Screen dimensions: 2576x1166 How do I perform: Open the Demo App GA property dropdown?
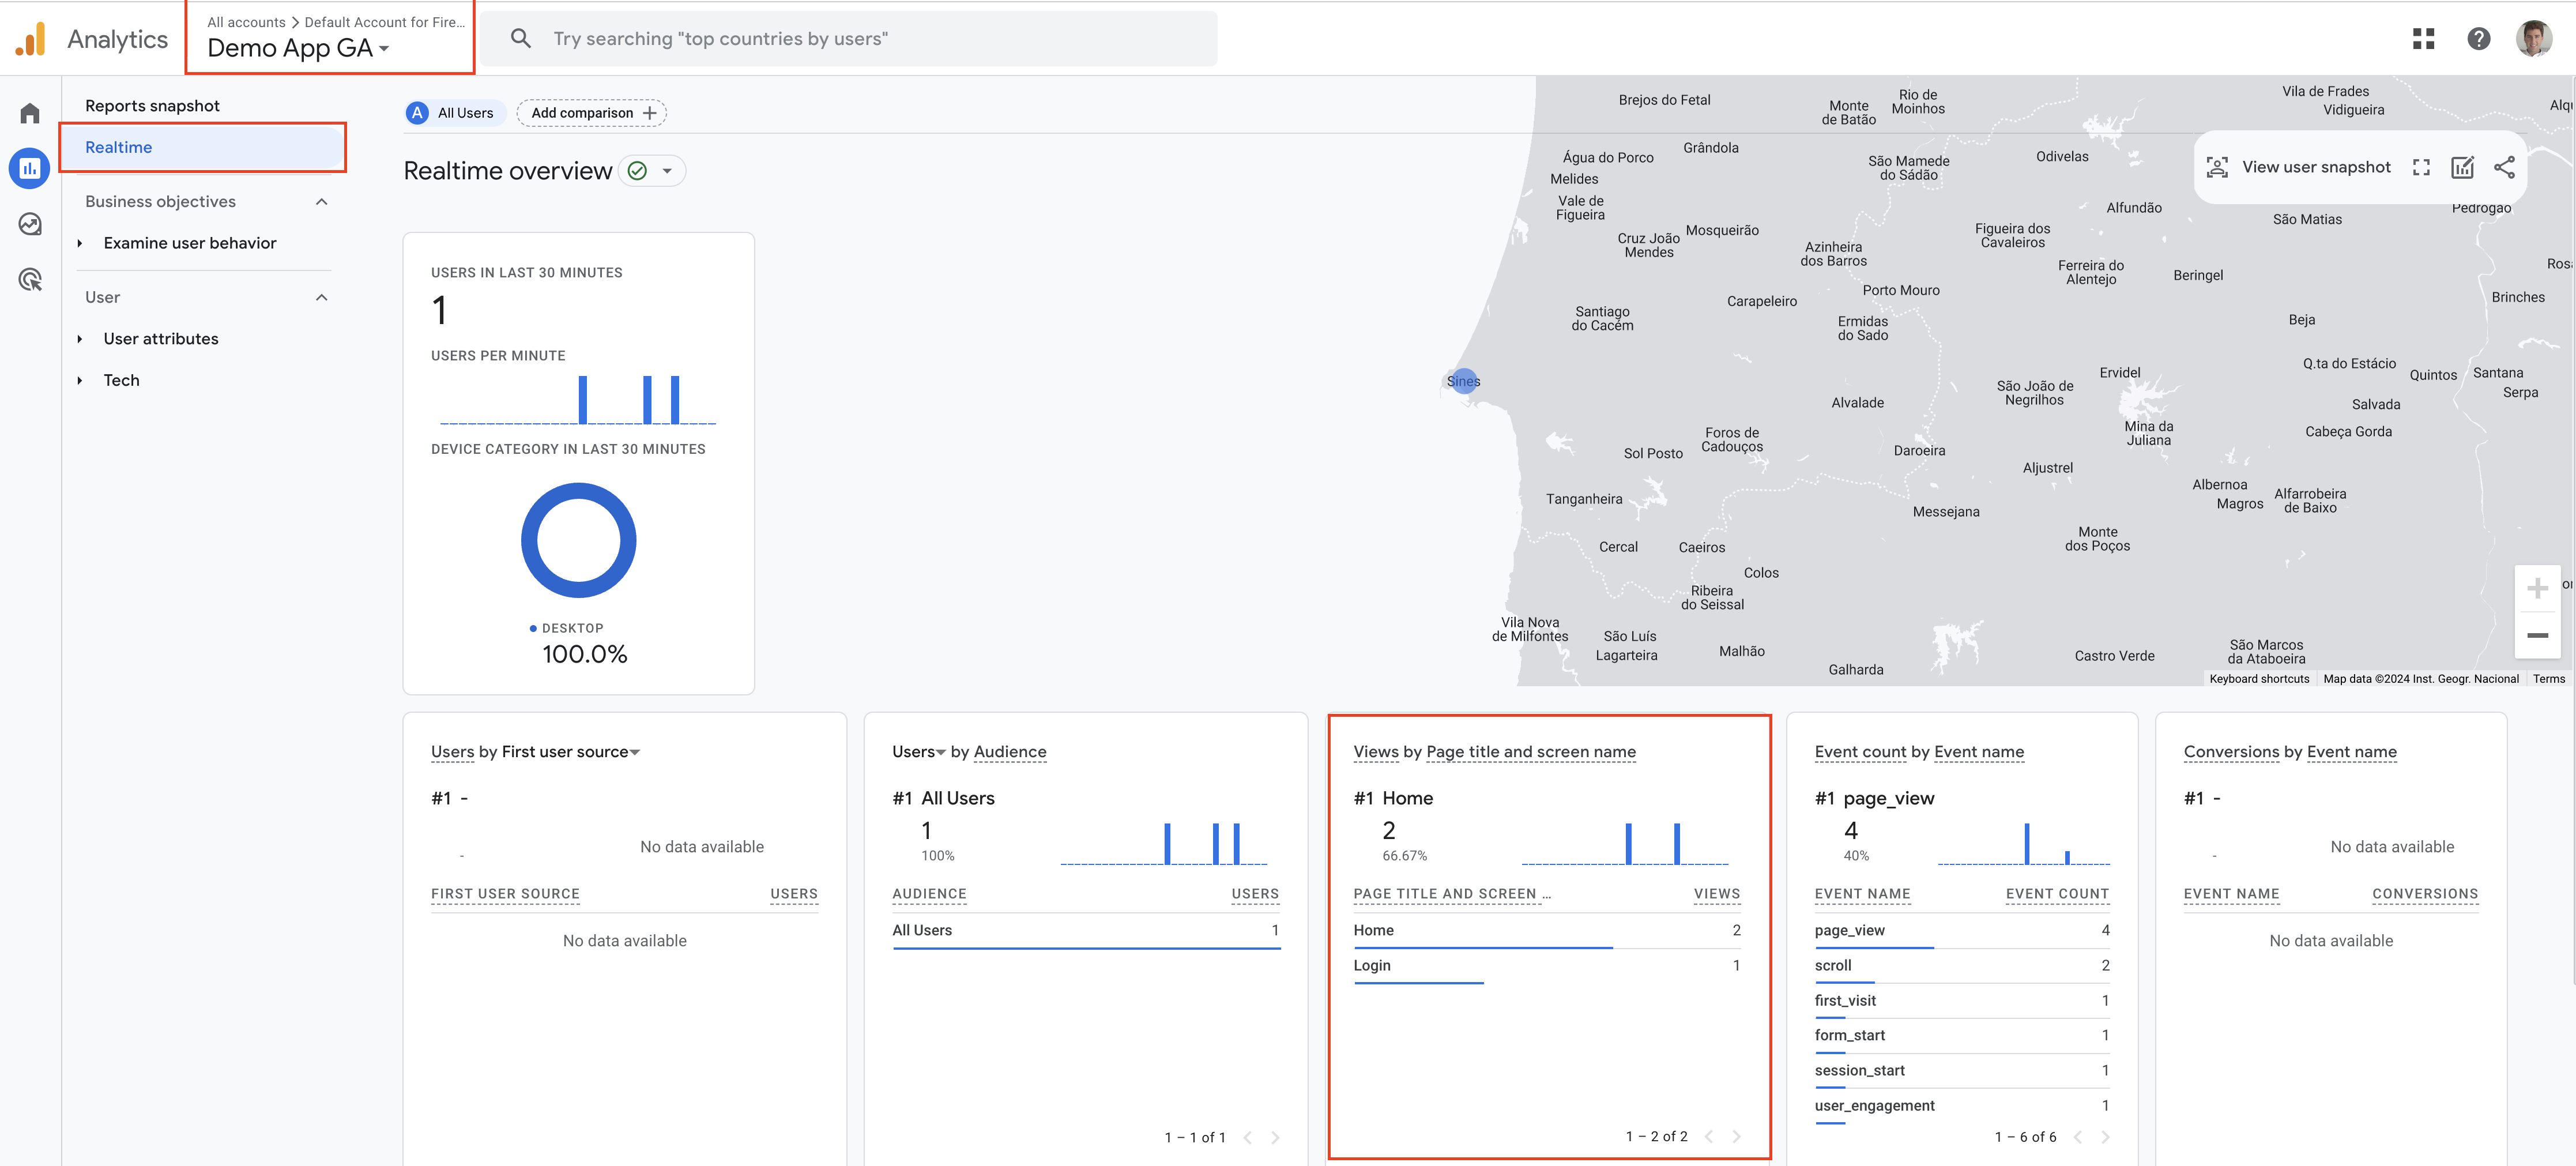tap(298, 48)
